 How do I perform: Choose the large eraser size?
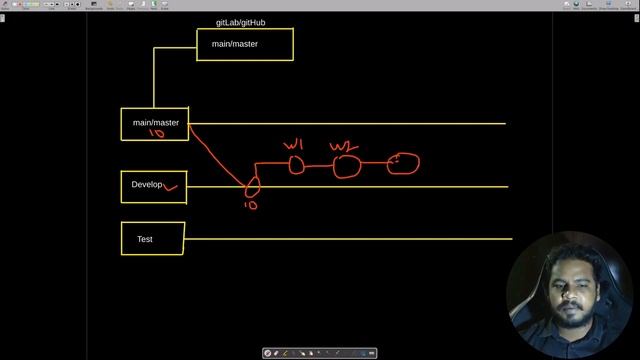pyautogui.click(x=78, y=4)
